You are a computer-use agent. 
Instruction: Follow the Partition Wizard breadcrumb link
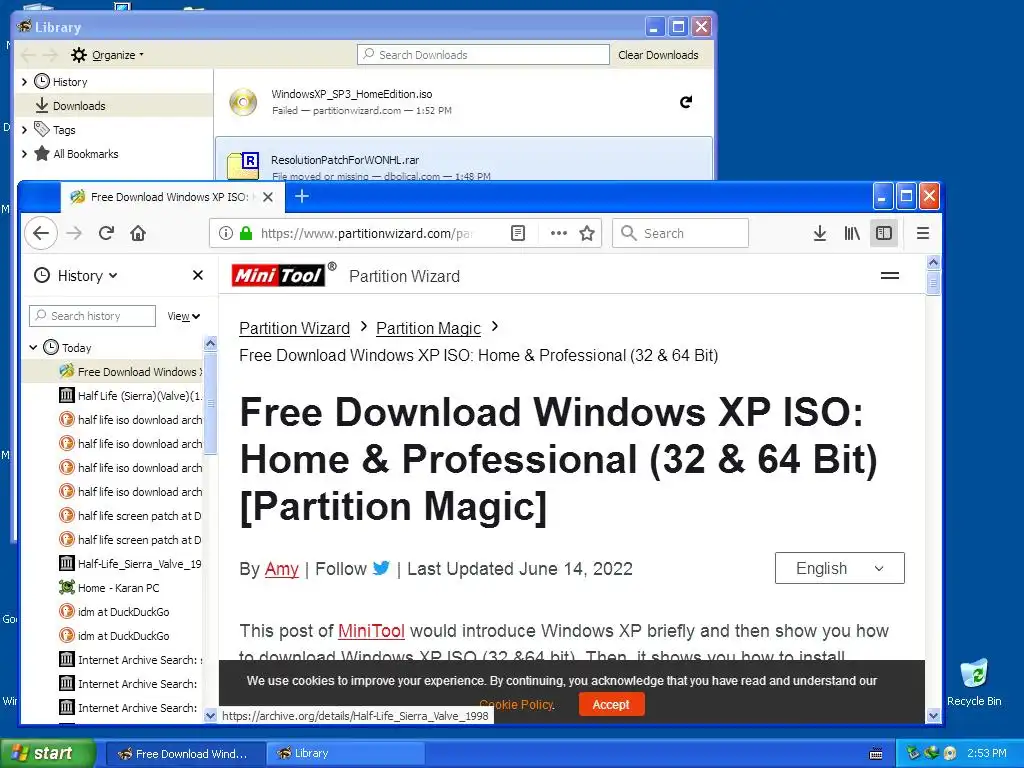pyautogui.click(x=295, y=328)
